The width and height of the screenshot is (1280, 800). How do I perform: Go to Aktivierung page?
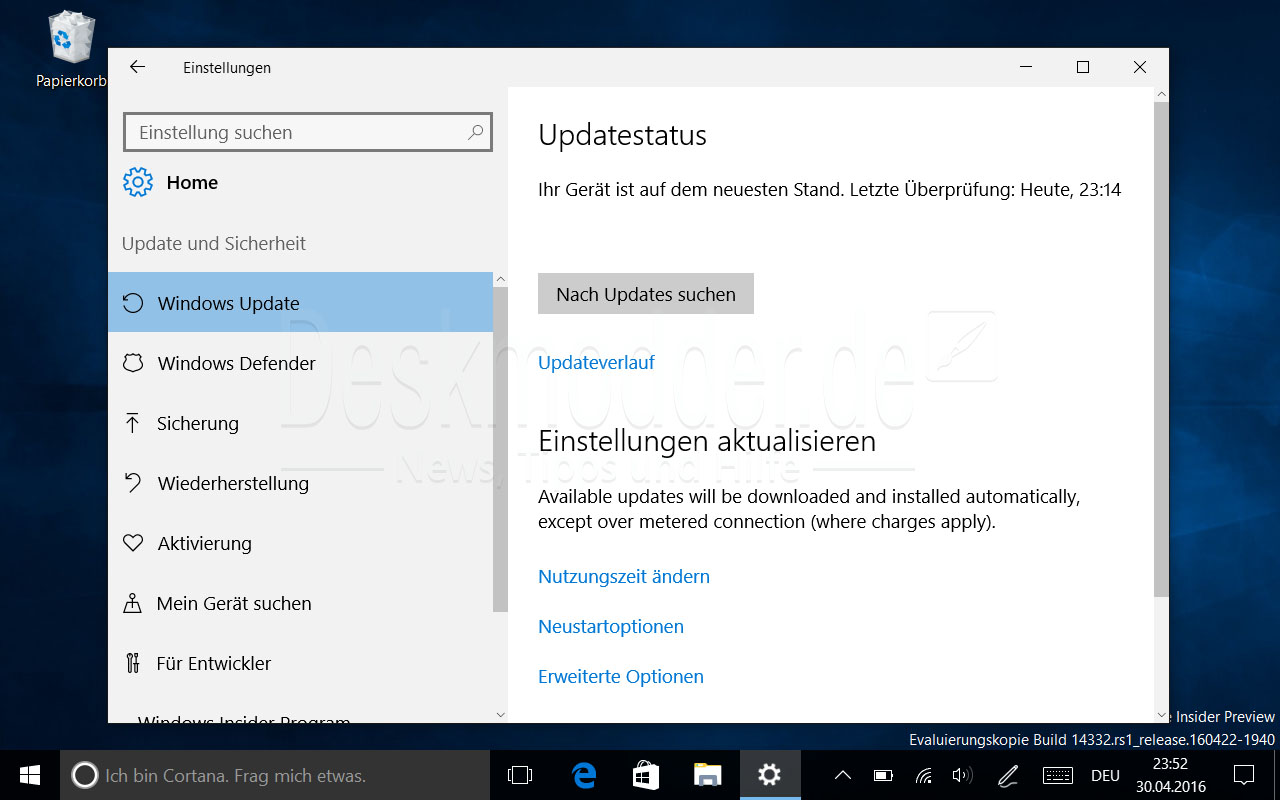tap(204, 543)
